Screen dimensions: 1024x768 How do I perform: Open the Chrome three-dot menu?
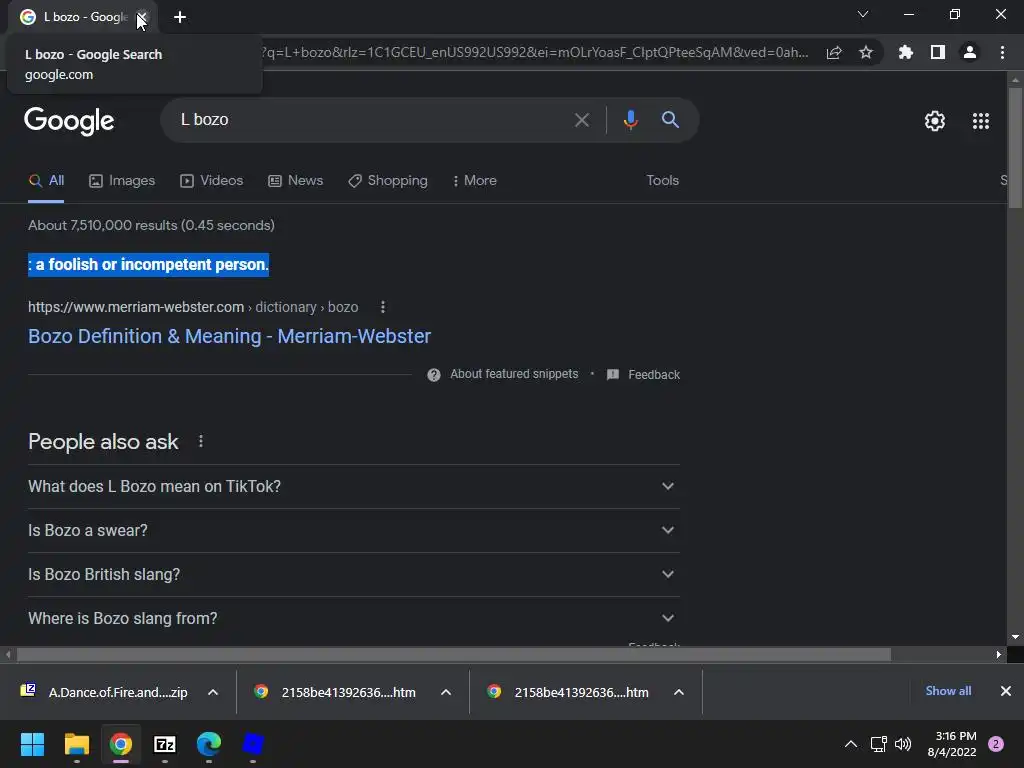click(1002, 52)
